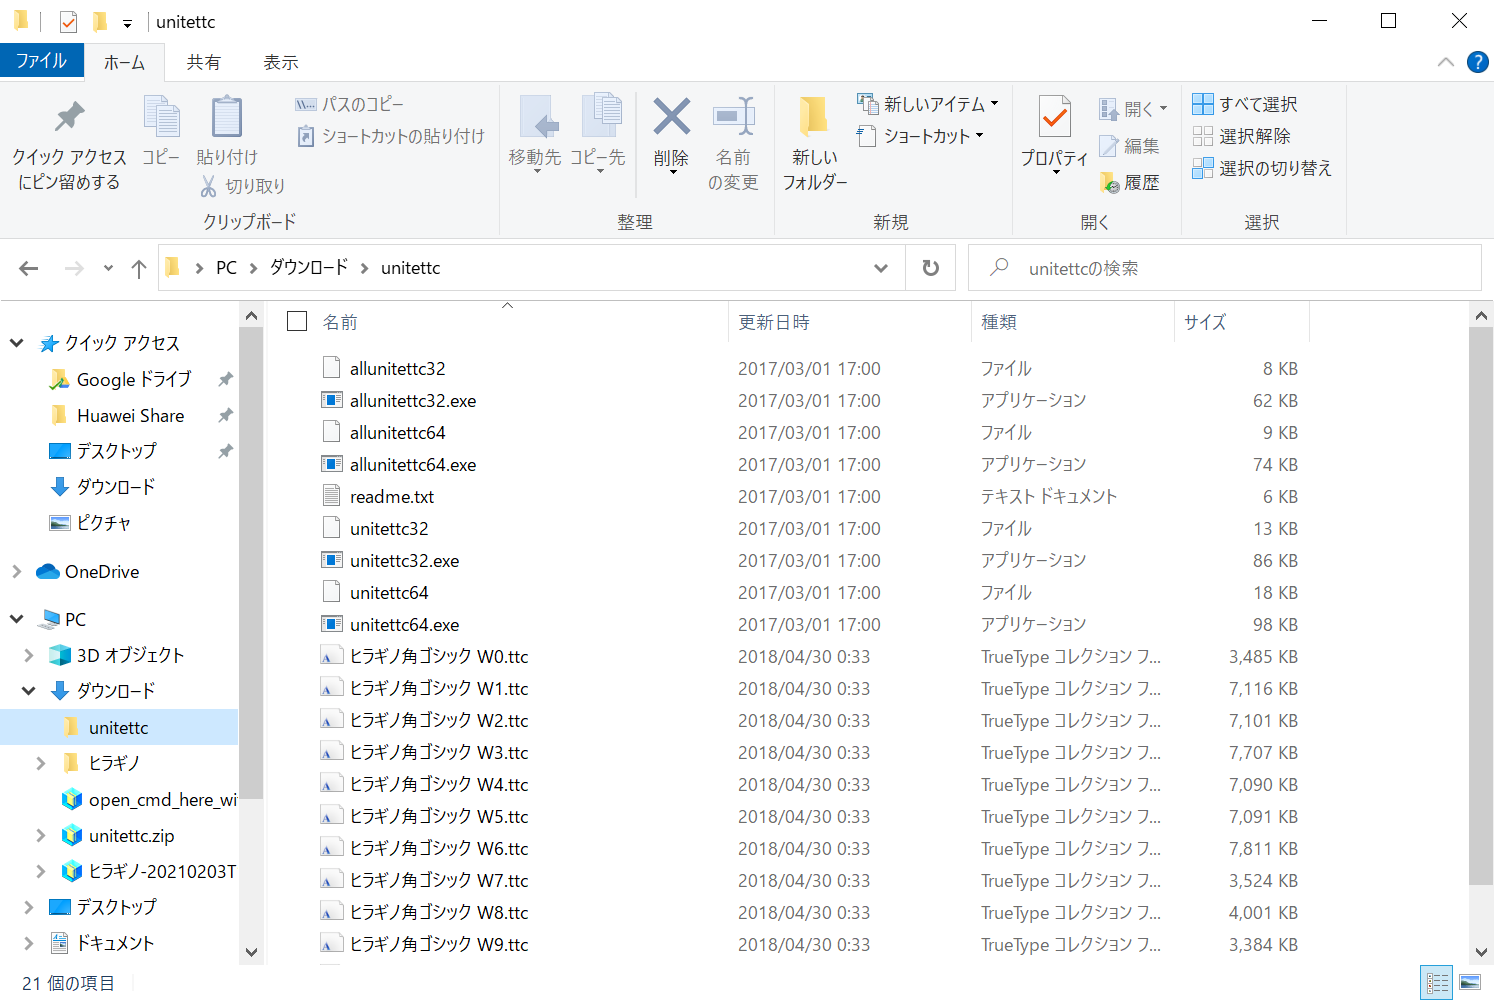Expand the 3D オブジェクト tree node
The width and height of the screenshot is (1494, 1000).
[29, 655]
